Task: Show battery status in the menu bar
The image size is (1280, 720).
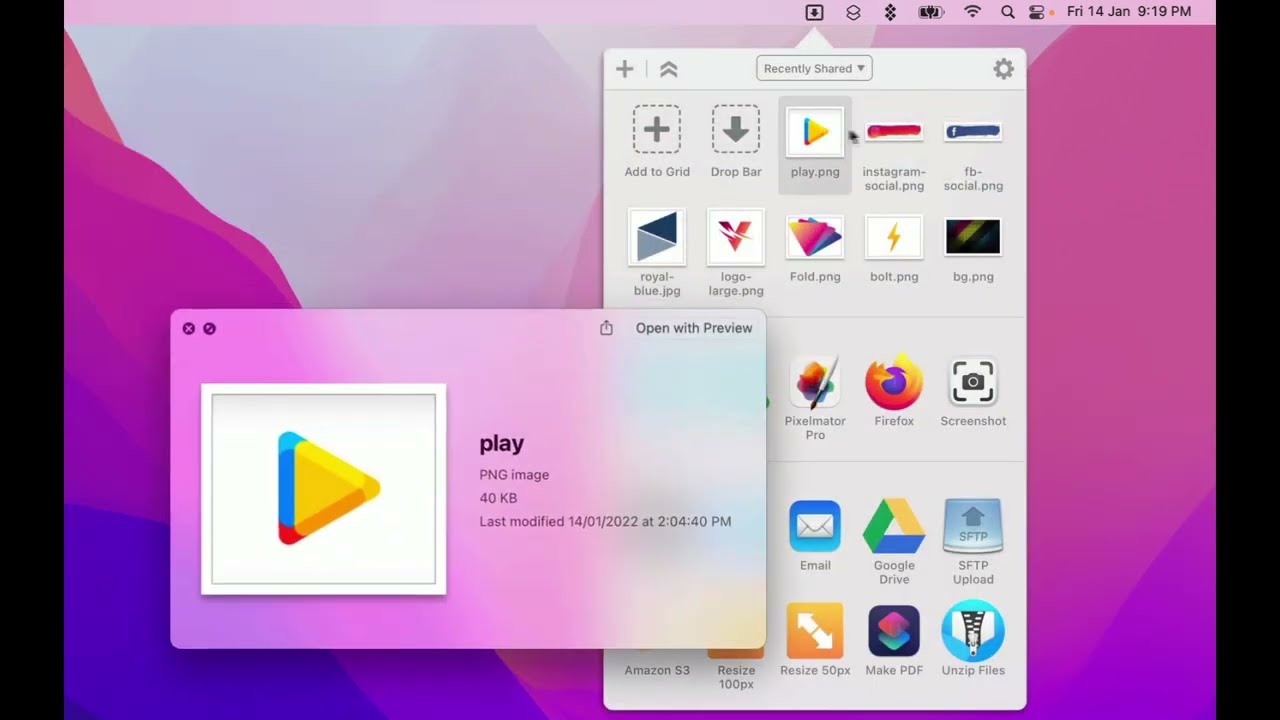Action: [x=931, y=12]
